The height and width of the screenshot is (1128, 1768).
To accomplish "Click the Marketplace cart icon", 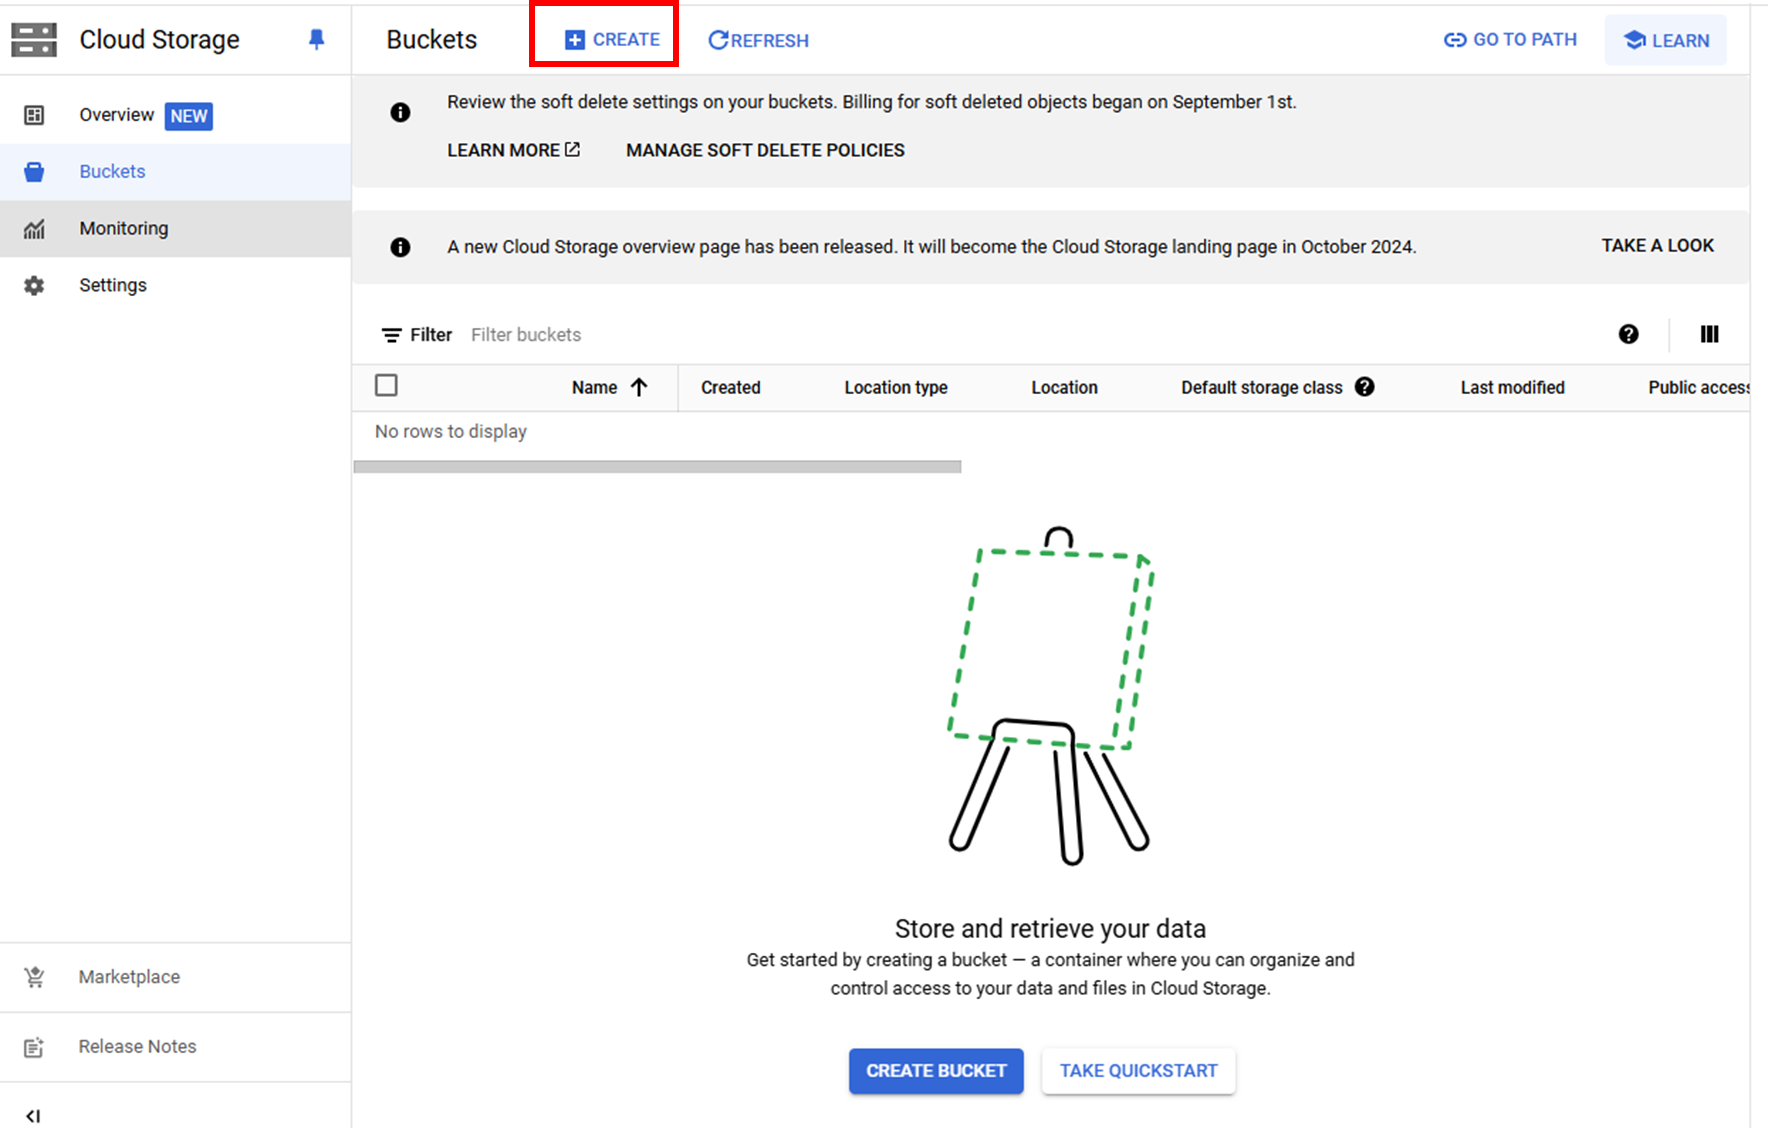I will [34, 977].
